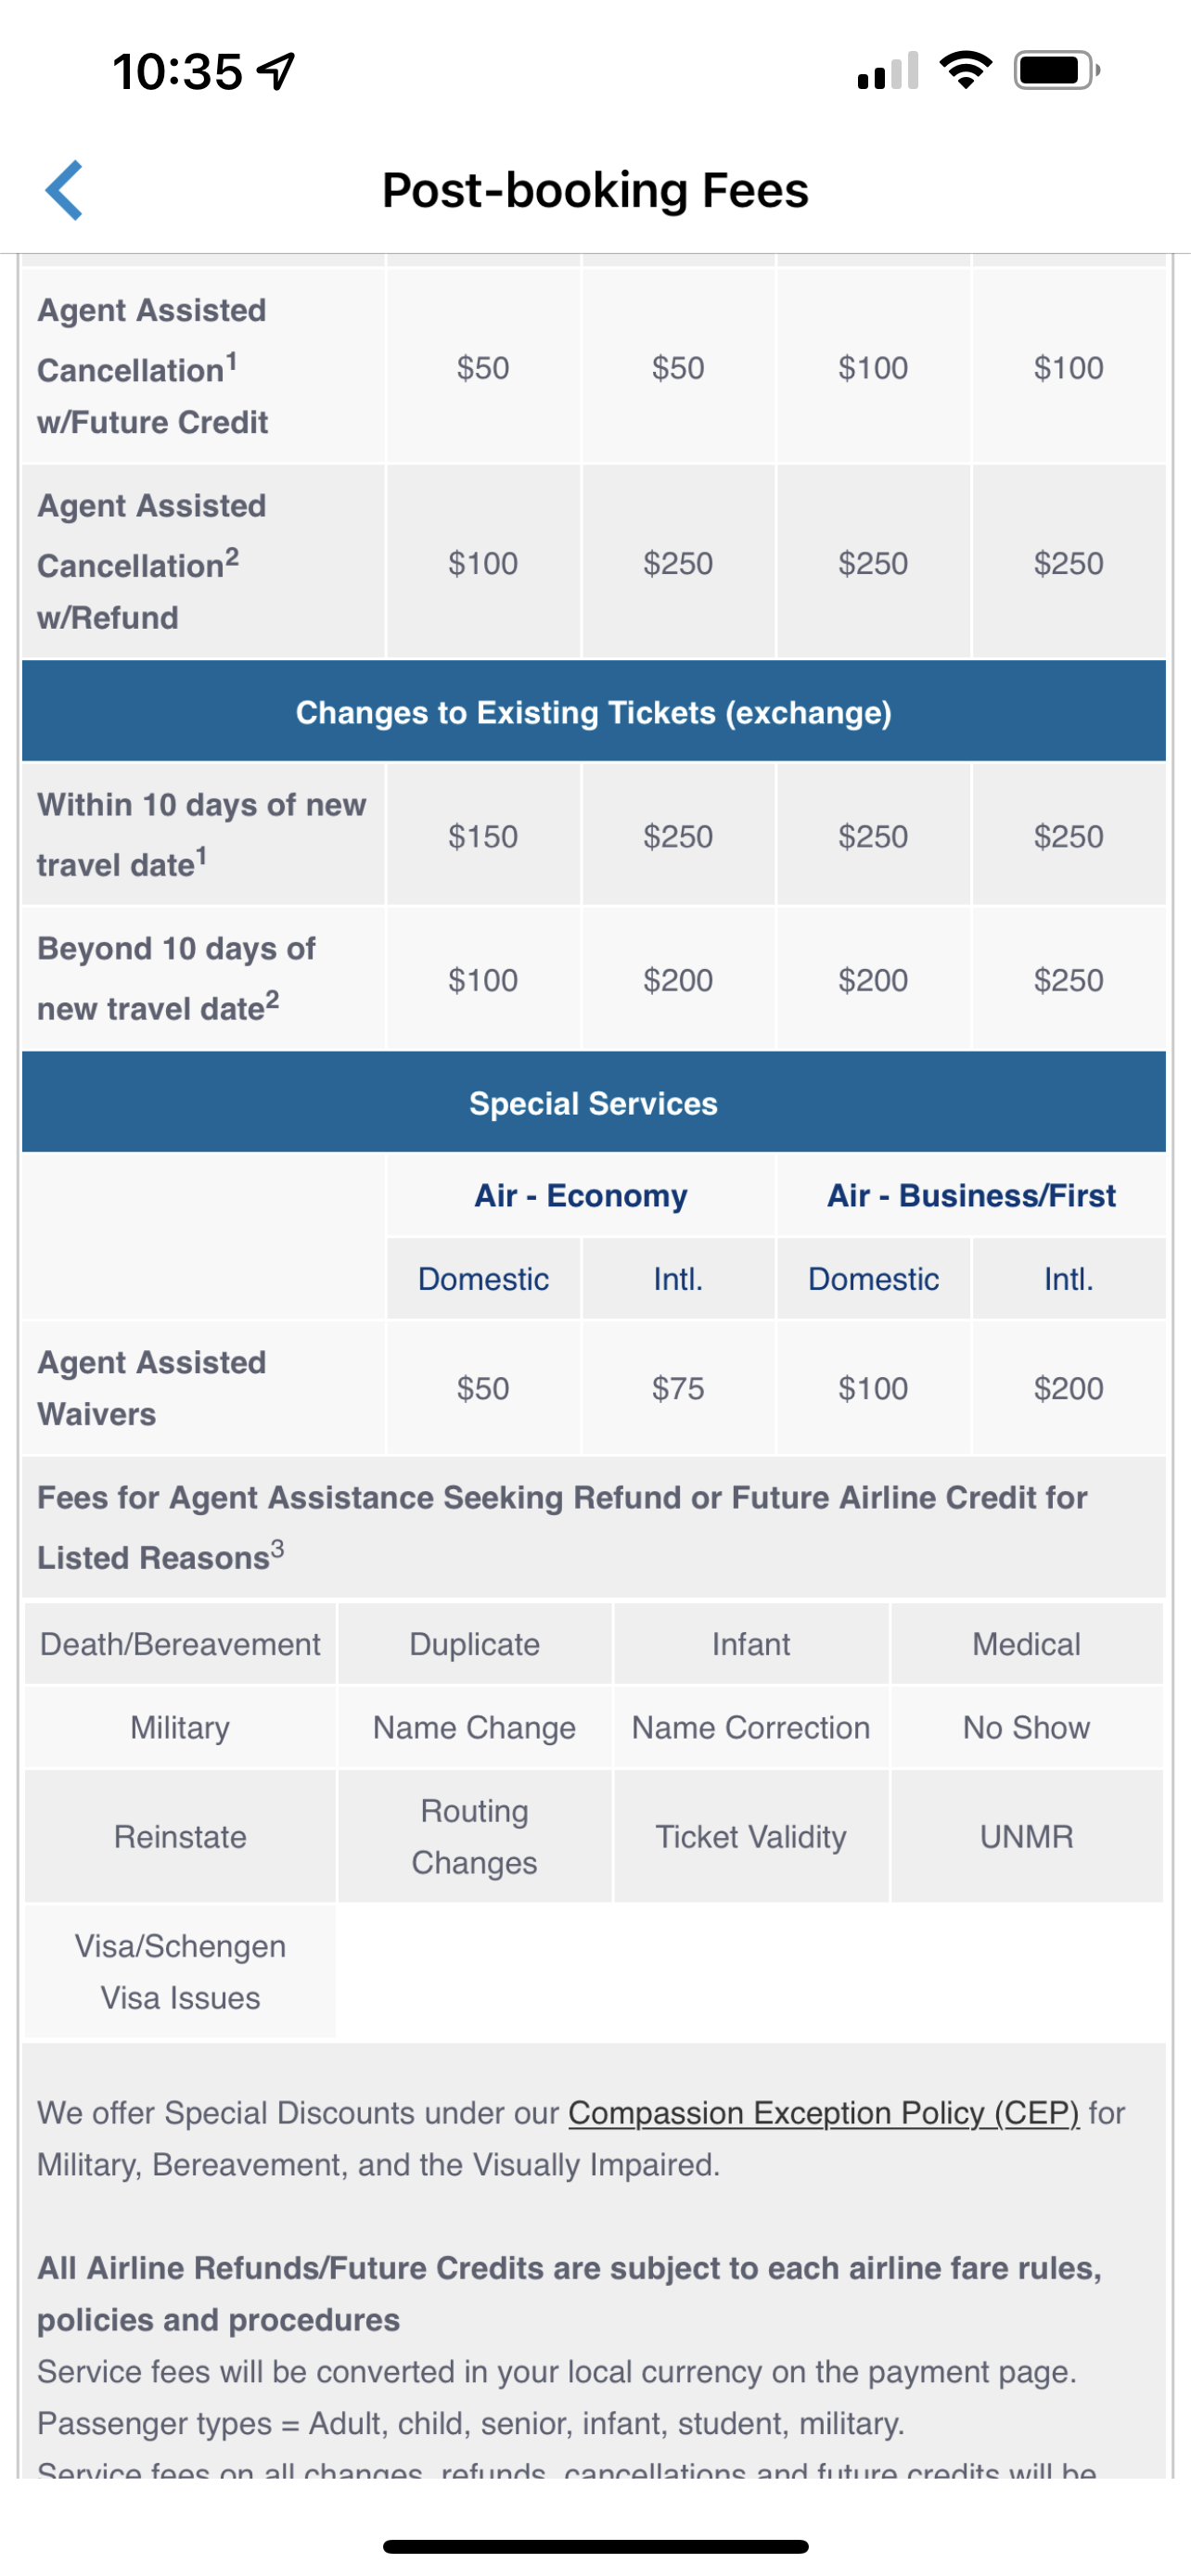Click the Air - Business/First column header

point(971,1195)
